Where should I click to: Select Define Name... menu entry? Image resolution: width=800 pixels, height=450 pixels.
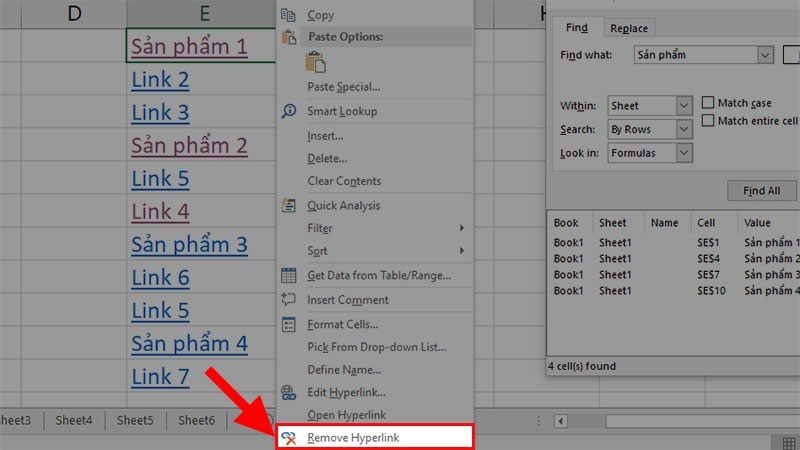344,369
